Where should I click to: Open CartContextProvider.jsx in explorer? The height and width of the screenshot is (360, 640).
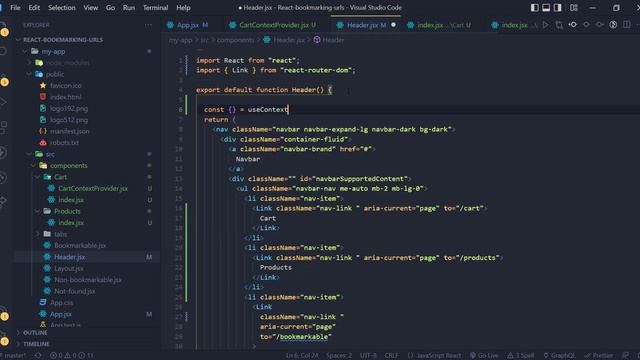[x=93, y=189]
